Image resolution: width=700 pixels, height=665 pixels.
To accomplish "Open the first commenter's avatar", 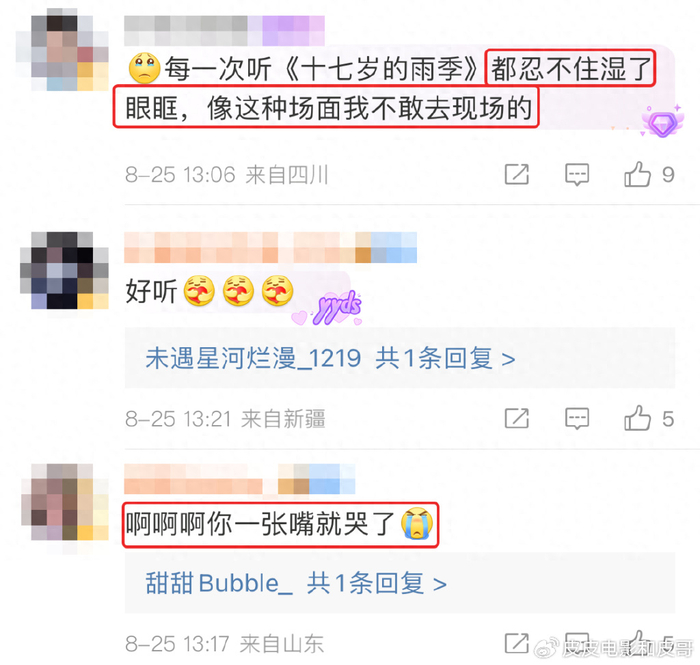I will tap(62, 49).
